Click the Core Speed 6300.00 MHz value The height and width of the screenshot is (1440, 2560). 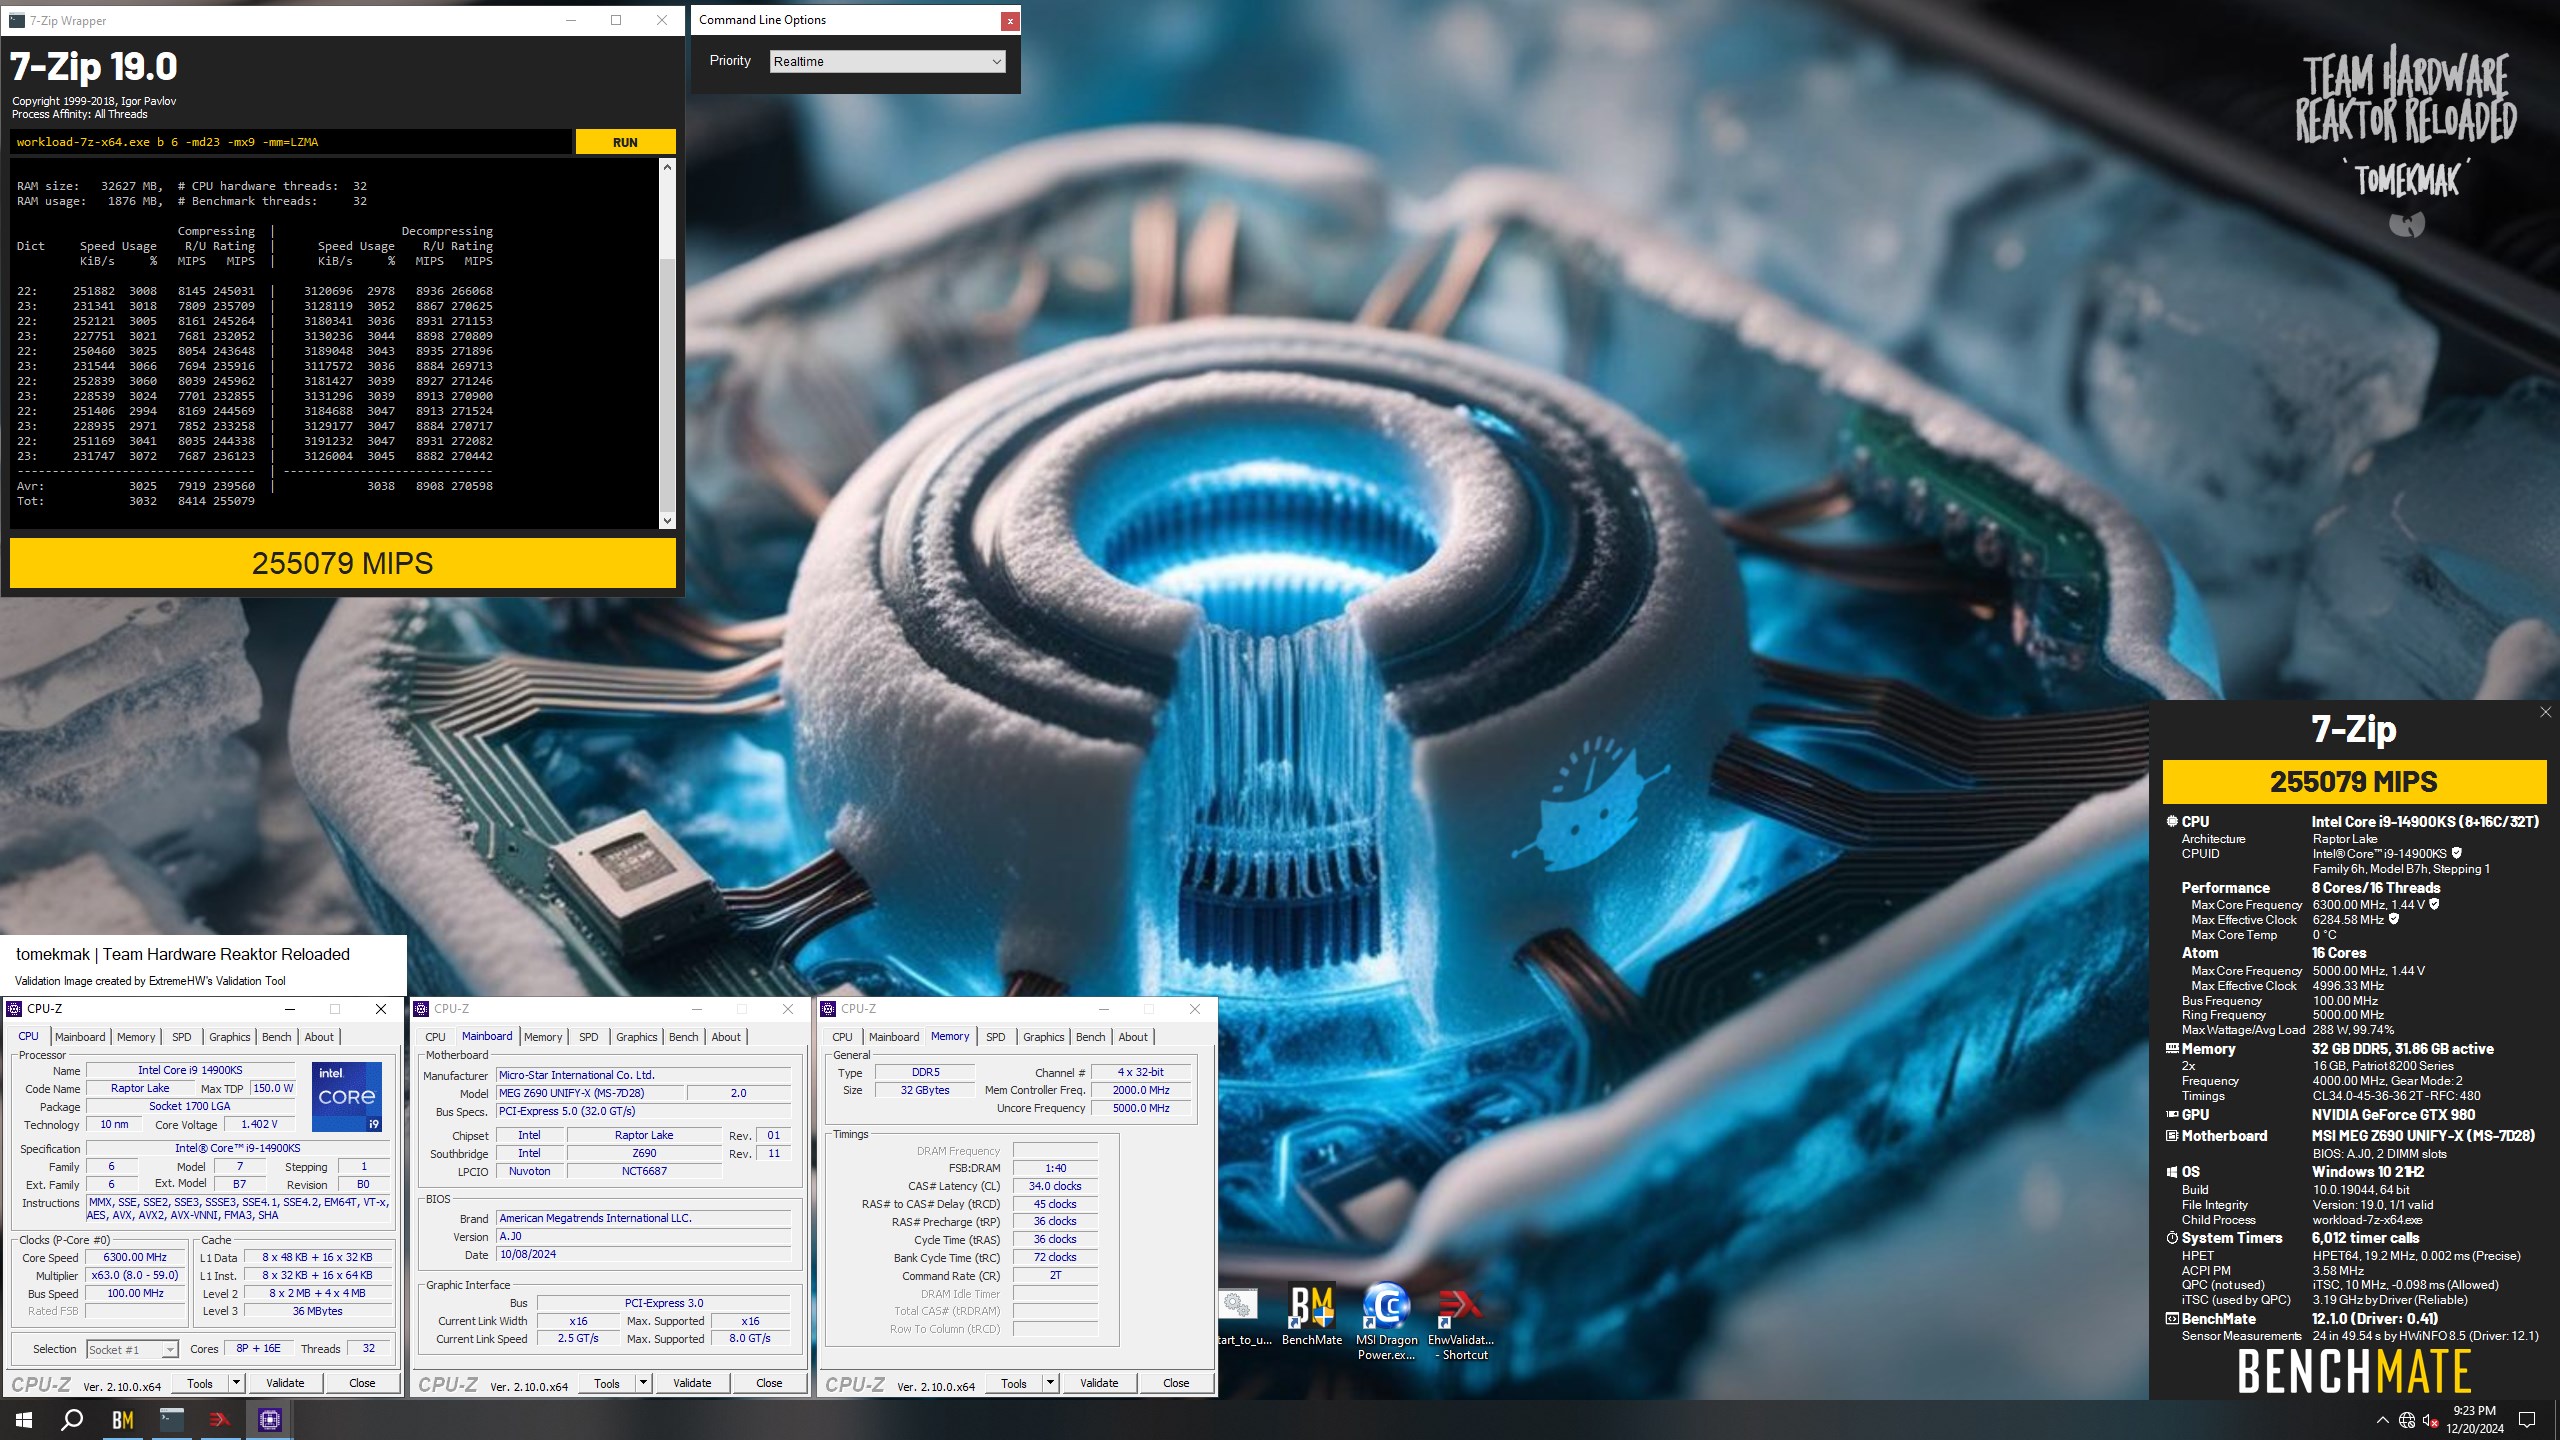point(135,1258)
